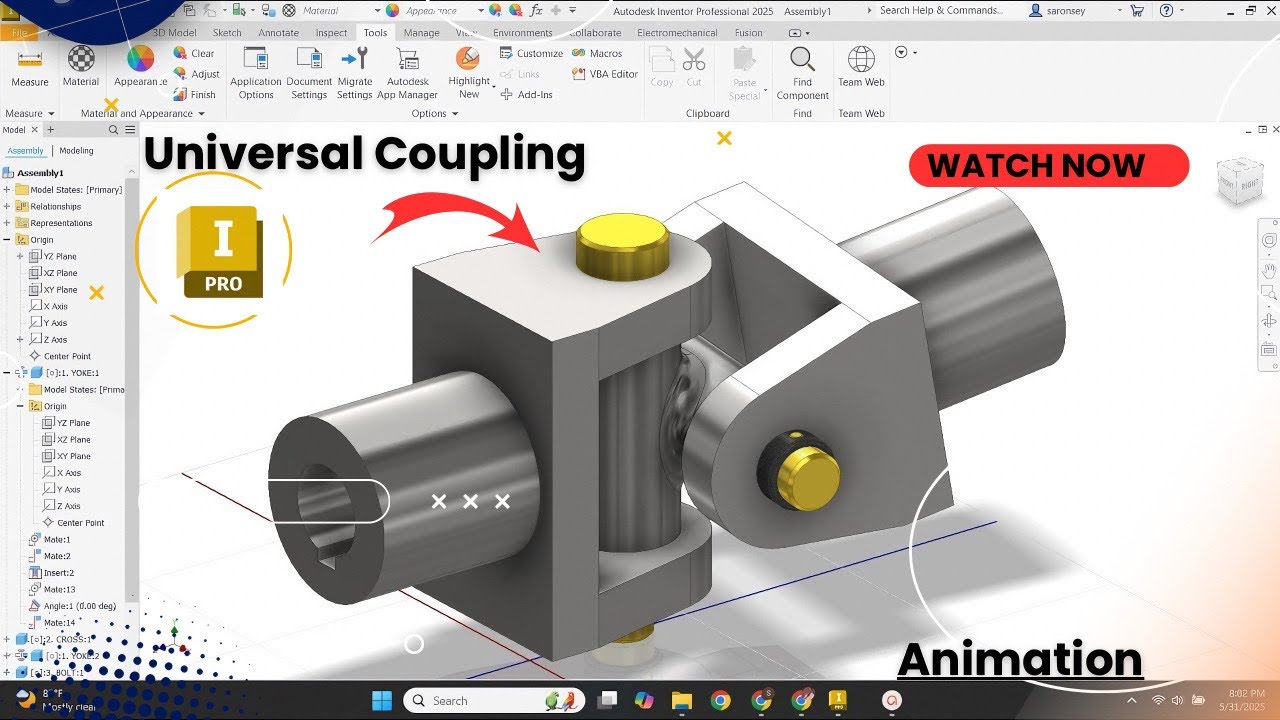Click Clear appearance overrides
This screenshot has width=1280, height=720.
pos(194,54)
